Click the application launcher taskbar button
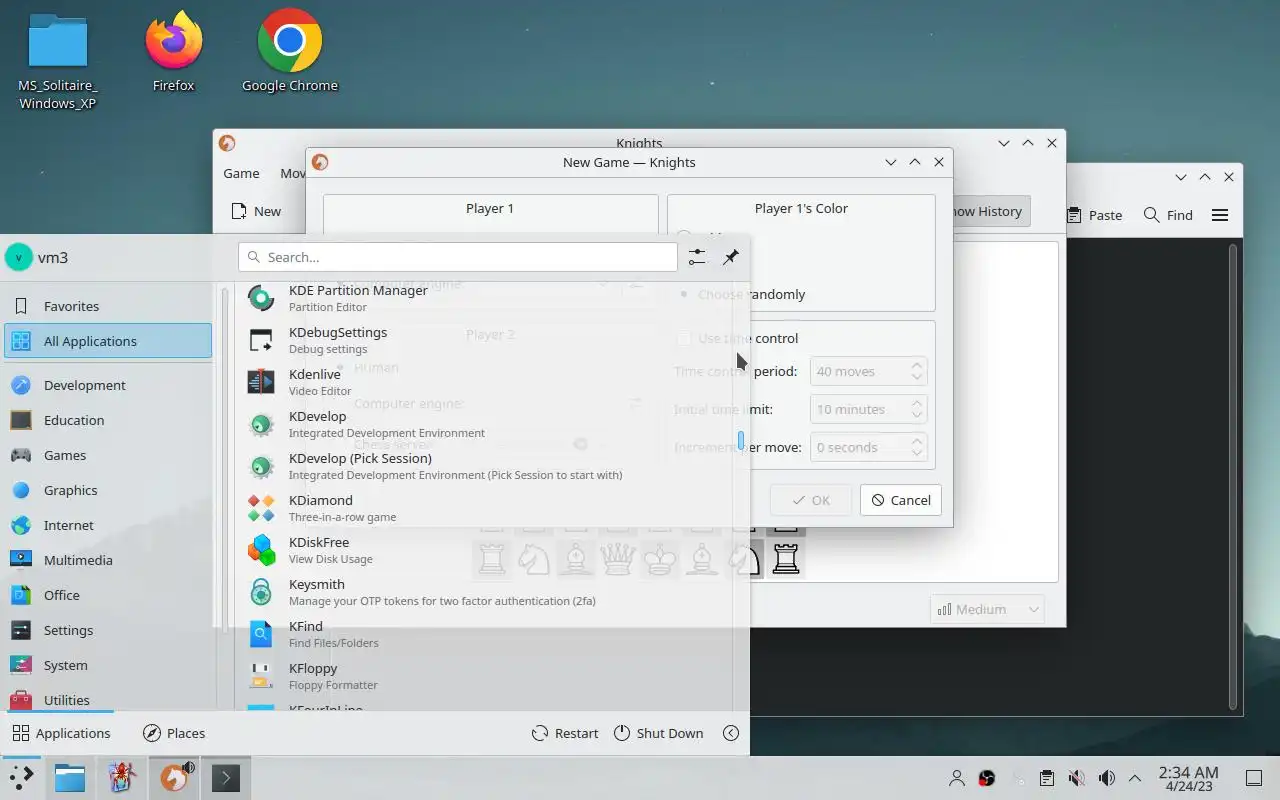 click(x=21, y=777)
